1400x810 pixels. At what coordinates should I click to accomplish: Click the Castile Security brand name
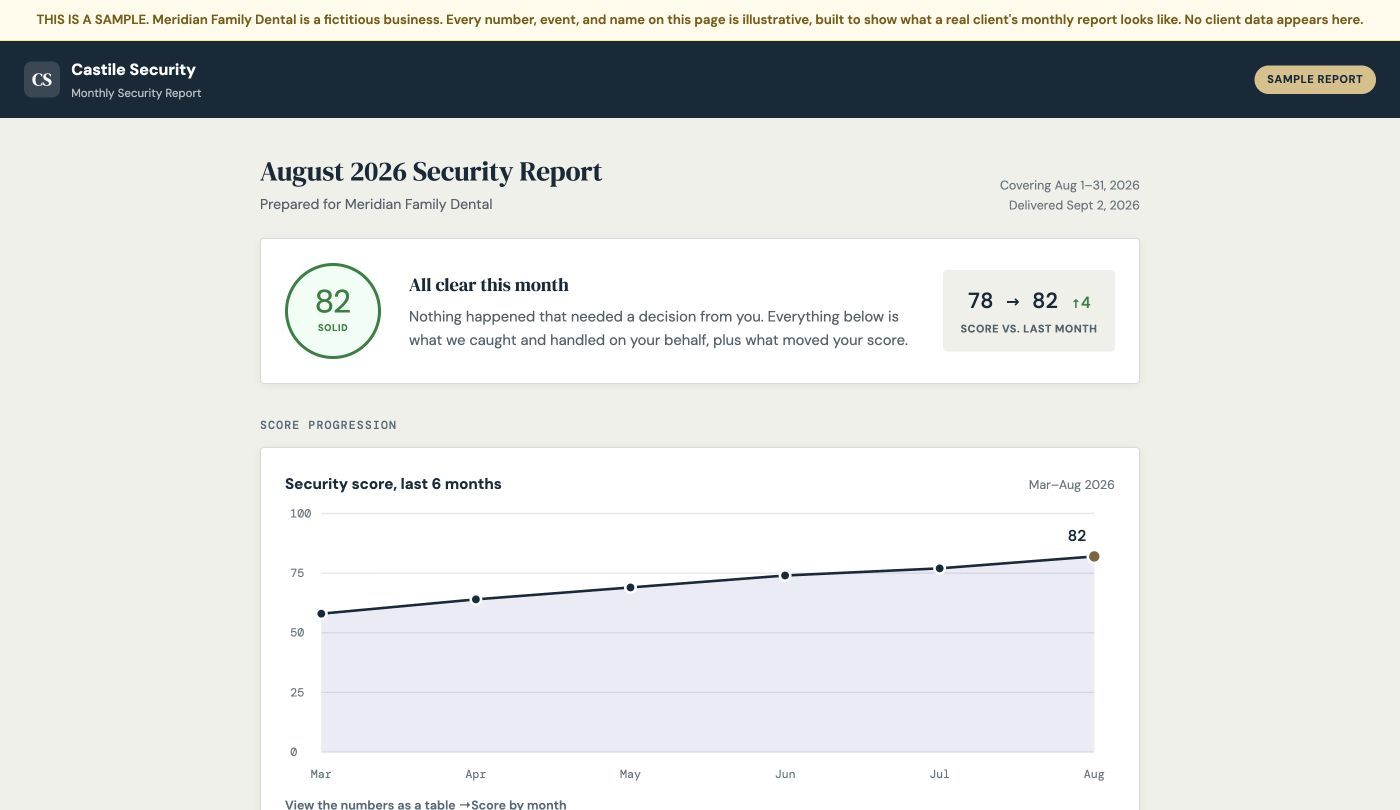[x=133, y=69]
